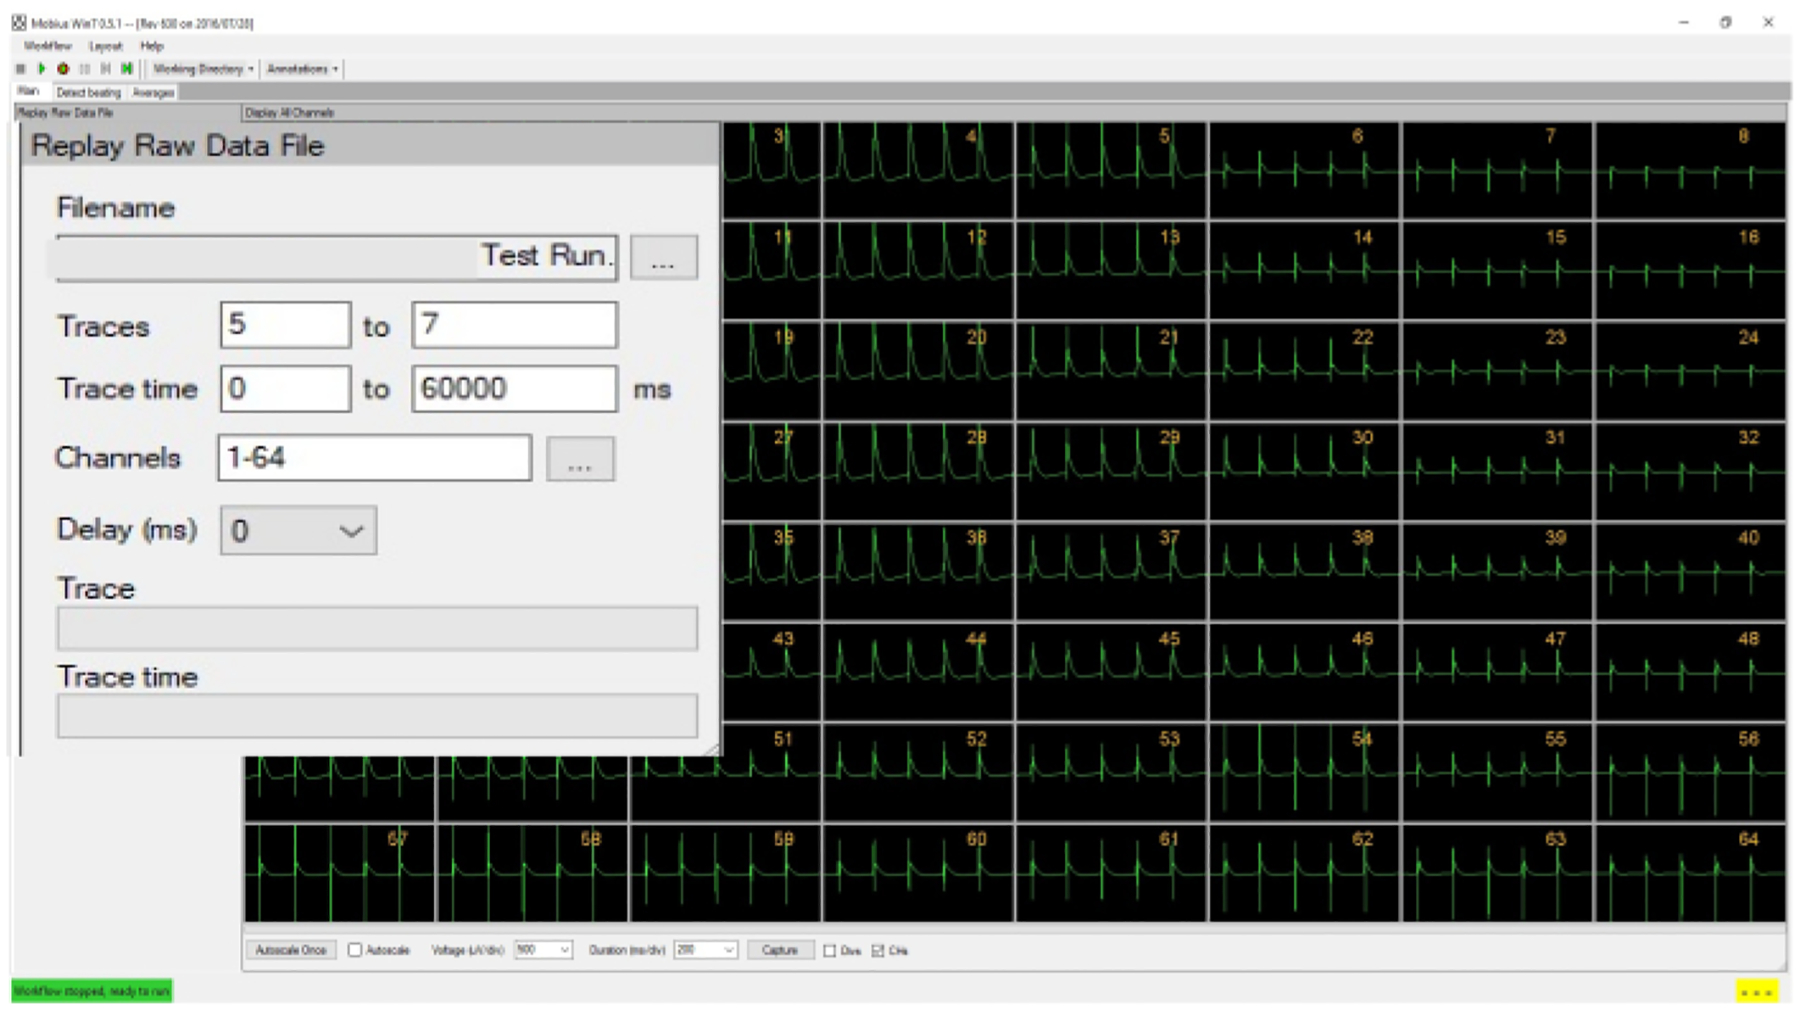
Task: Select channel 57 waveform plot
Action: pyautogui.click(x=339, y=873)
